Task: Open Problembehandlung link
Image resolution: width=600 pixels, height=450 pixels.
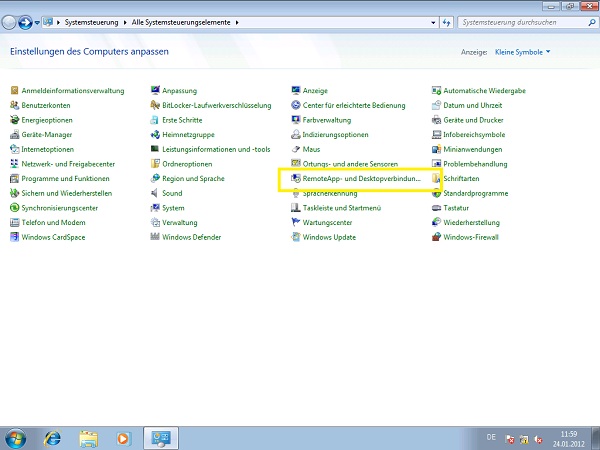Action: (x=475, y=164)
